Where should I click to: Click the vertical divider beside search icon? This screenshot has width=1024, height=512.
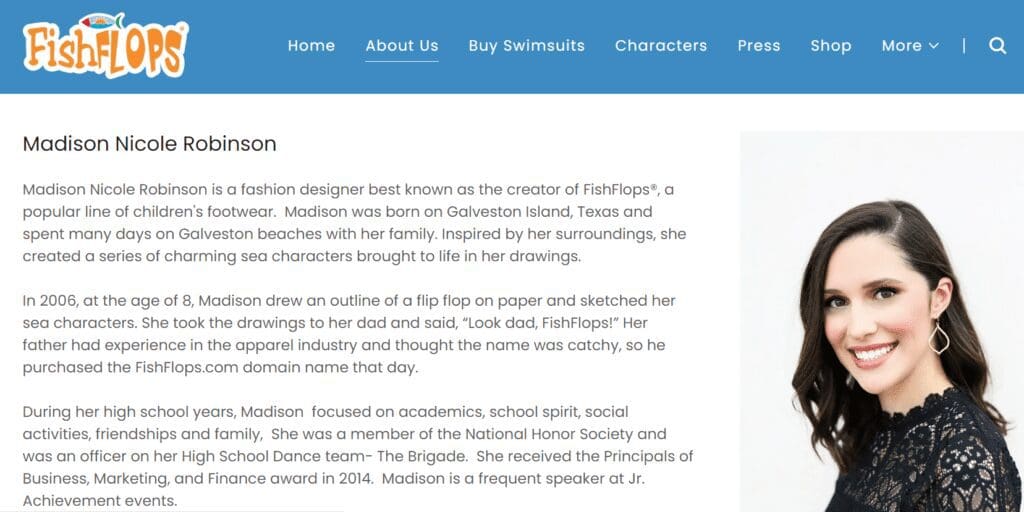(x=964, y=46)
